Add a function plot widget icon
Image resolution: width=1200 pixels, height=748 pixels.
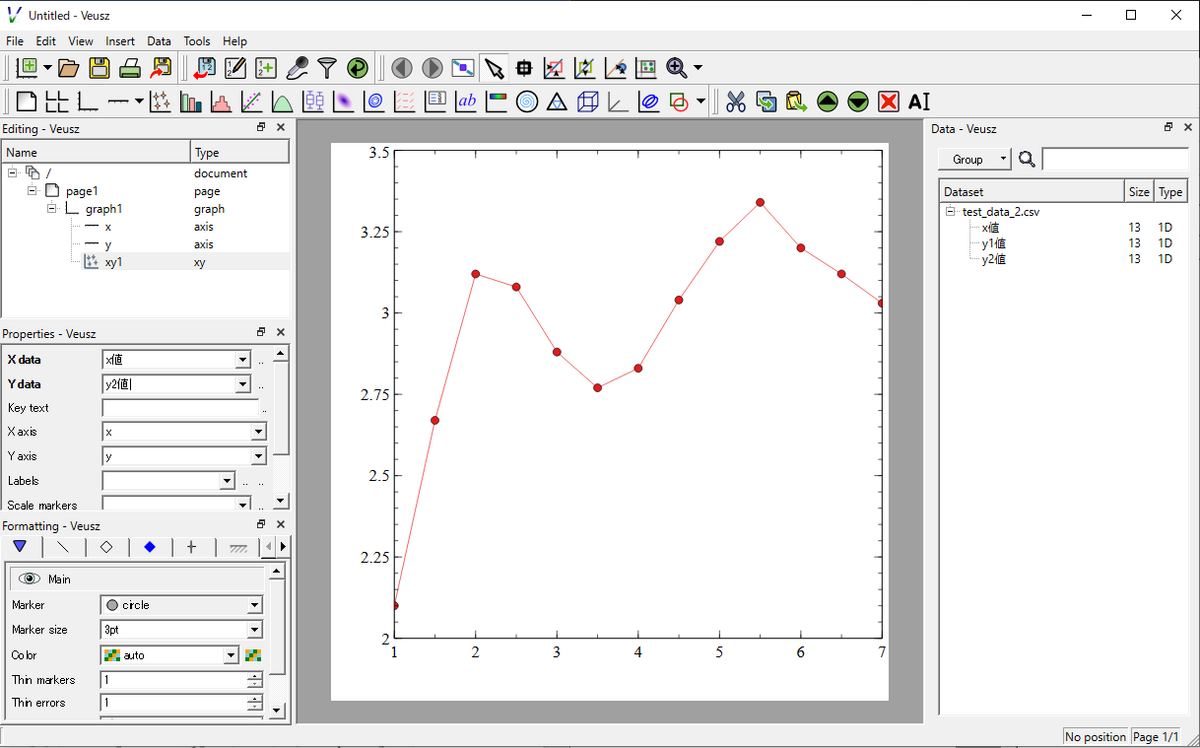[x=282, y=101]
